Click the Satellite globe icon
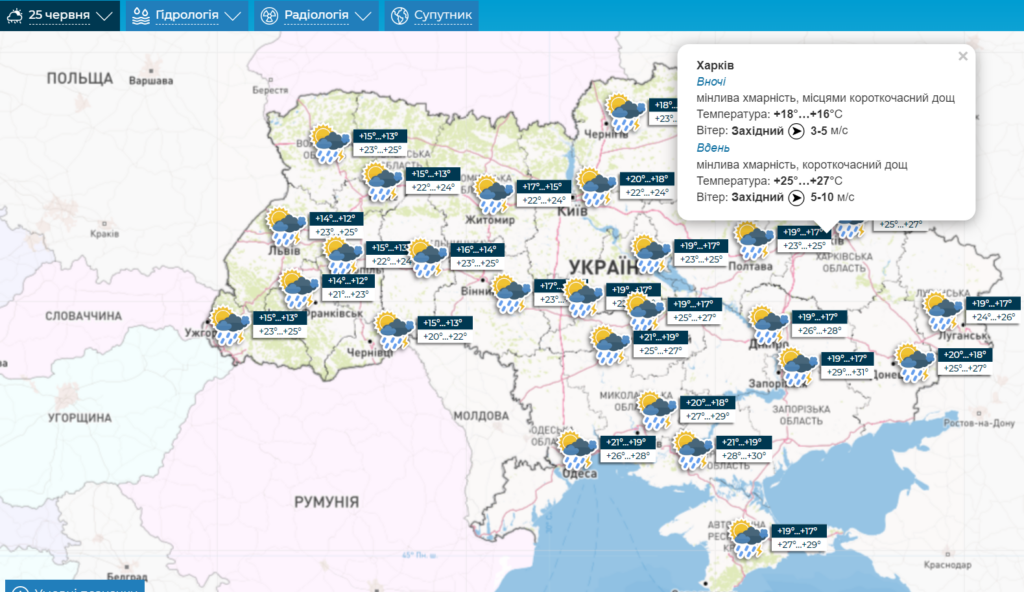1024x592 pixels. [x=399, y=16]
